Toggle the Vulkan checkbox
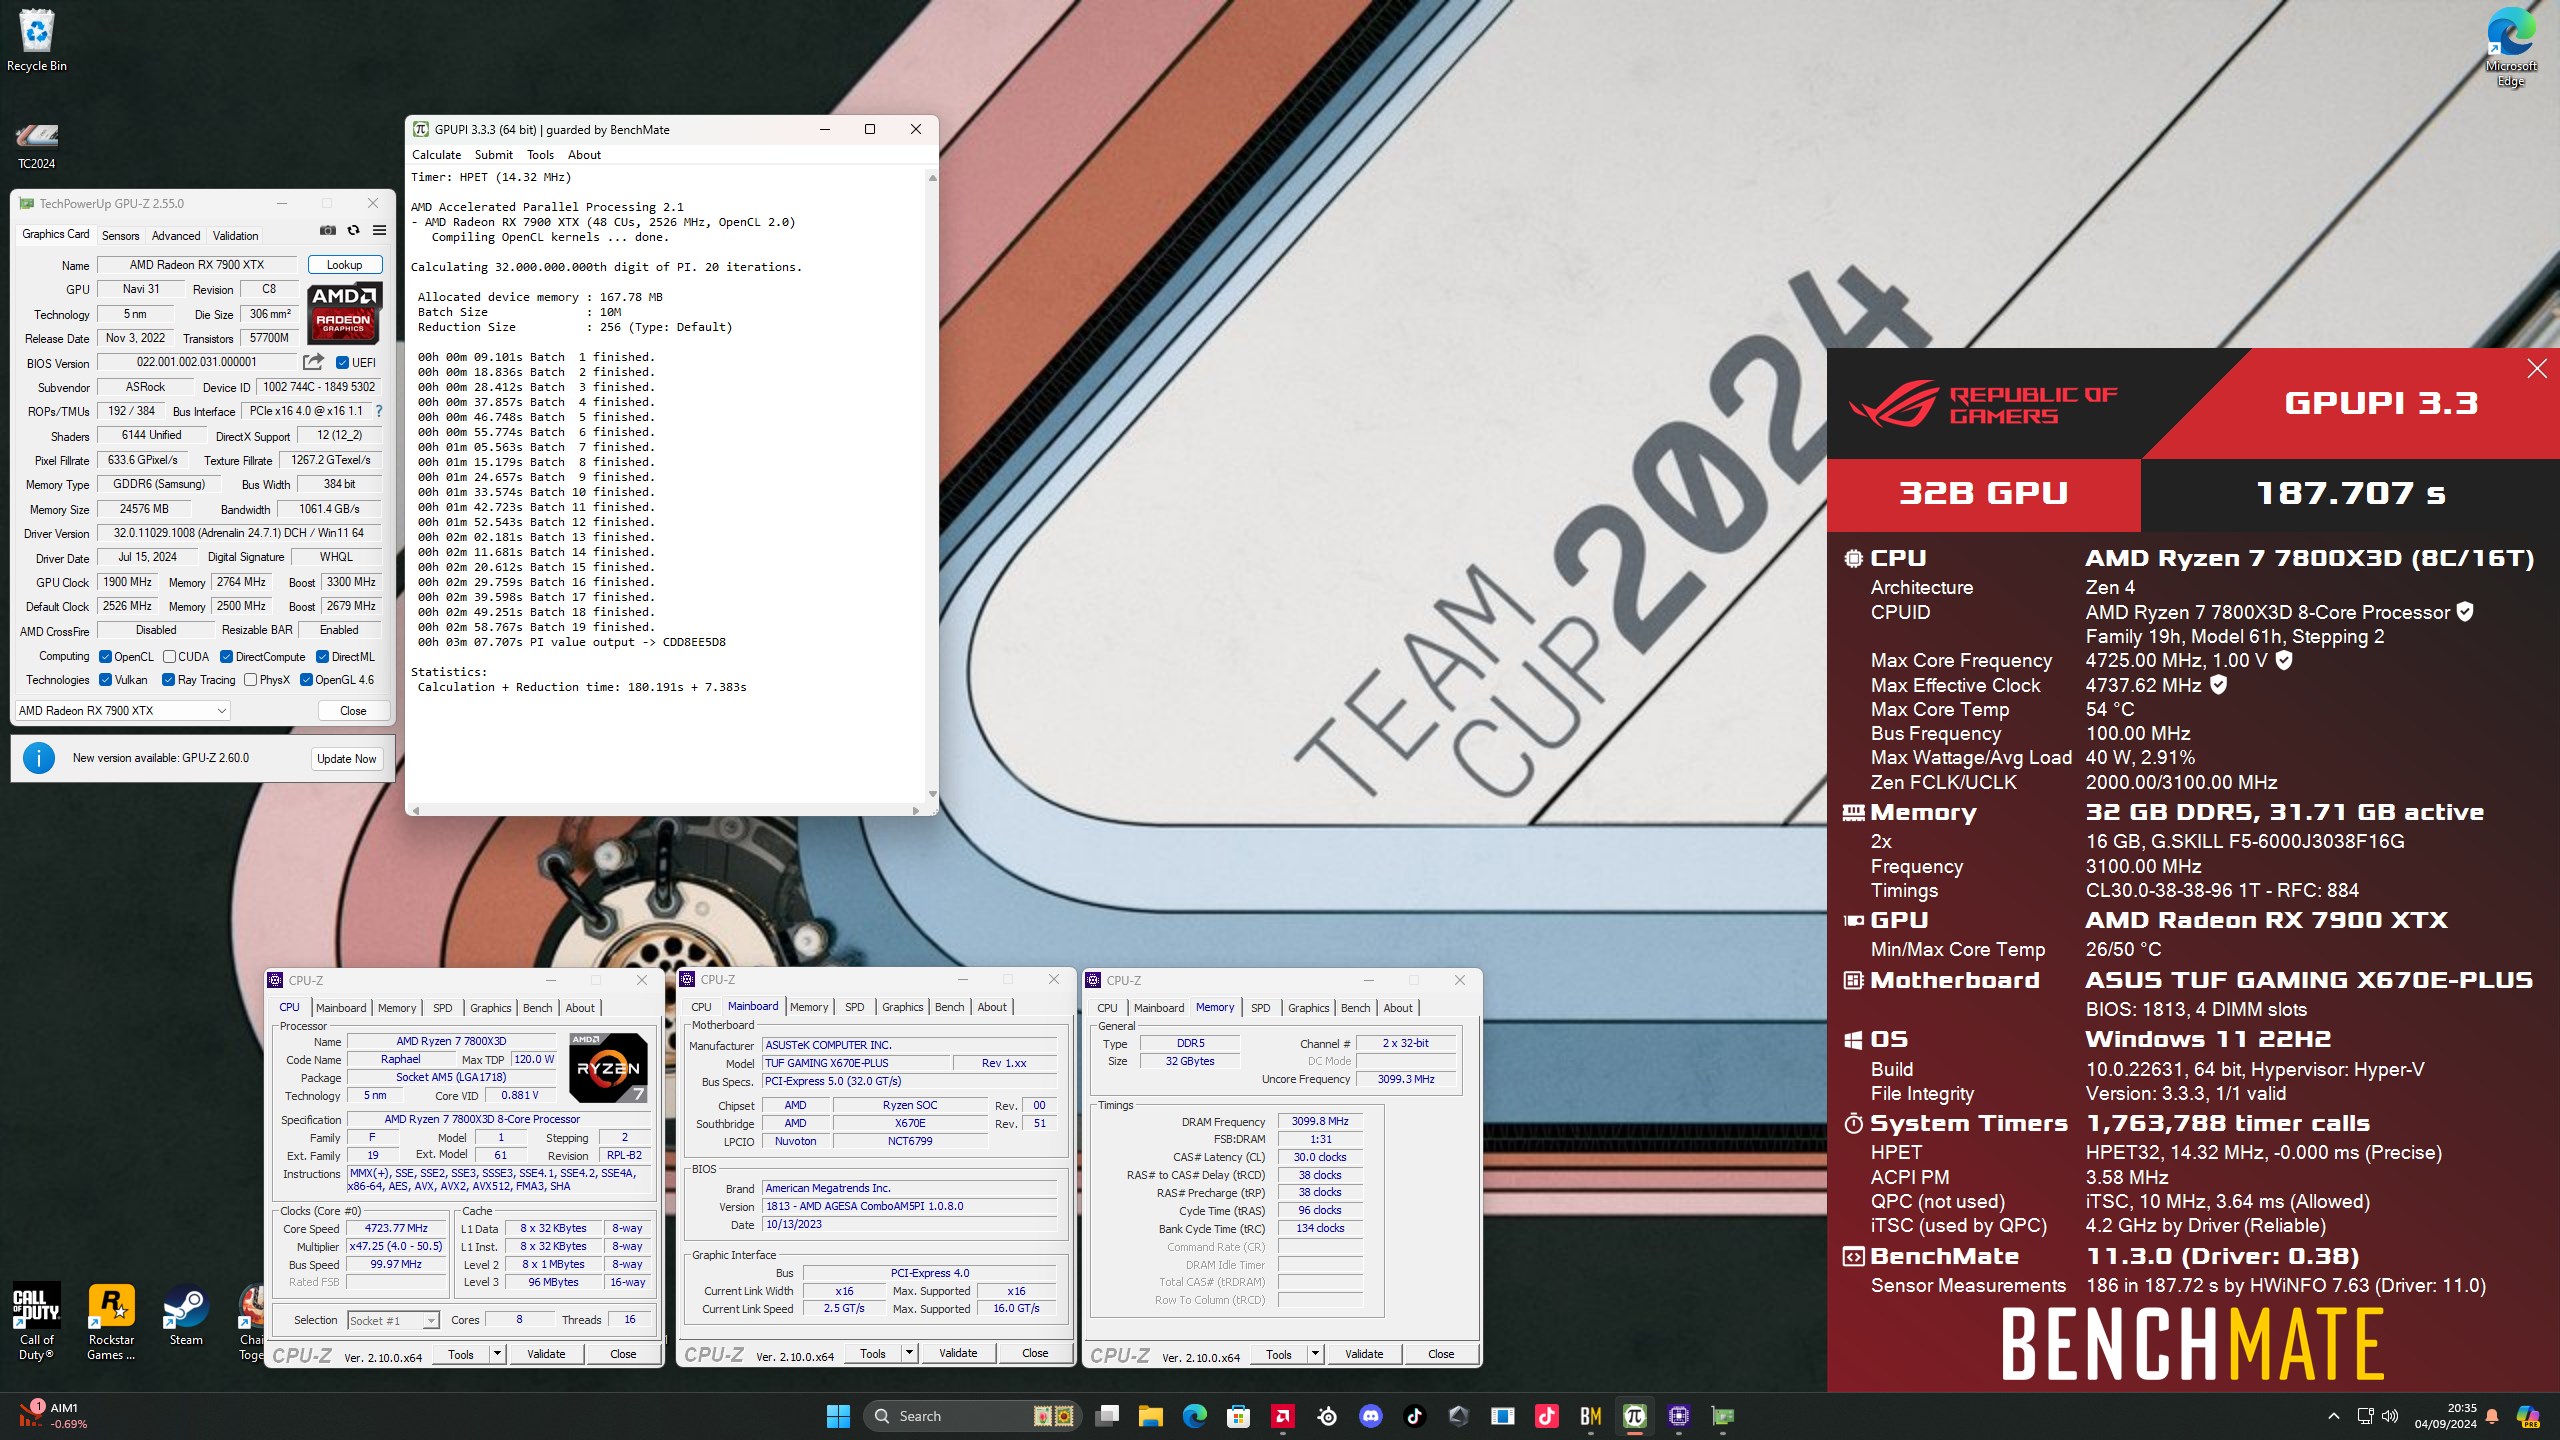Screen dimensions: 2560x1440 pyautogui.click(x=105, y=680)
